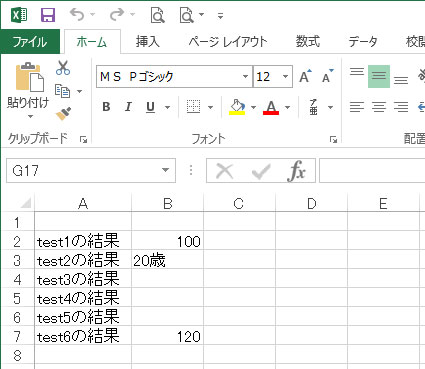This screenshot has width=425, height=369.
Task: Switch to the 挿入 tab
Action: point(148,42)
